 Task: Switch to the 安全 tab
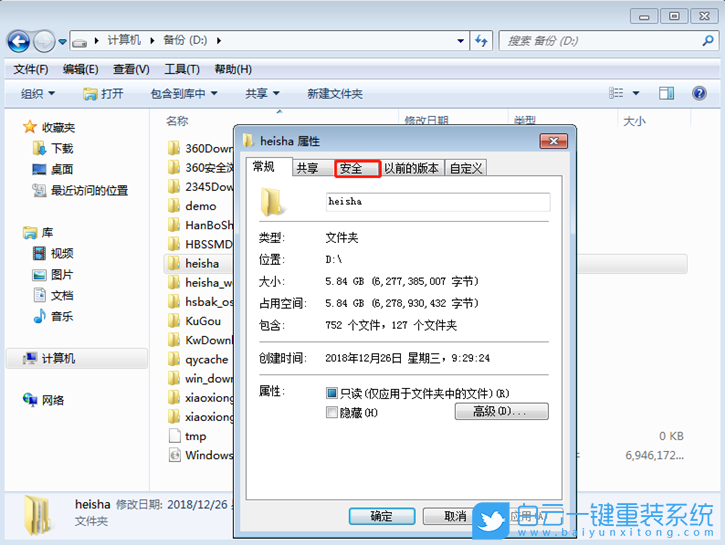coord(357,169)
